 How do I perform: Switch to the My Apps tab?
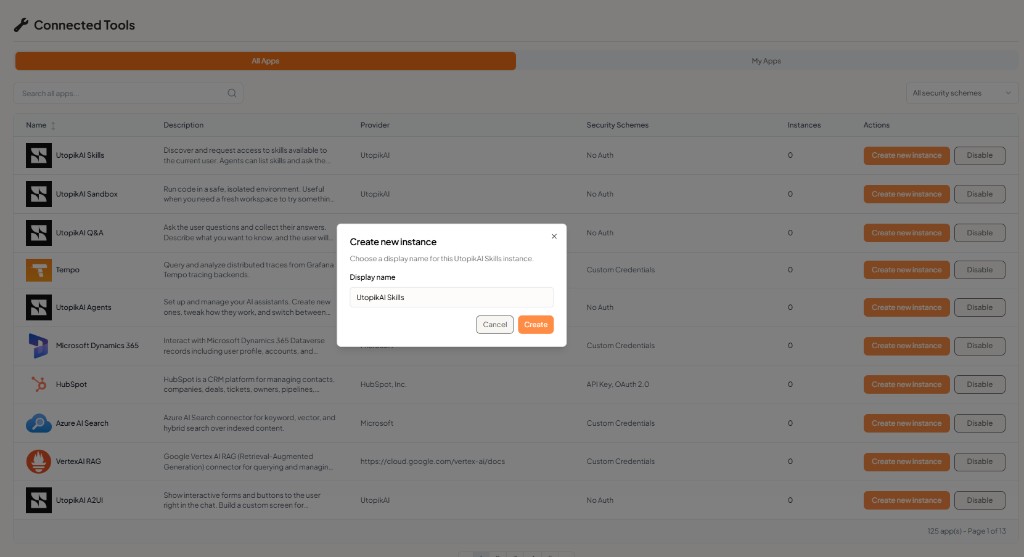click(x=766, y=61)
